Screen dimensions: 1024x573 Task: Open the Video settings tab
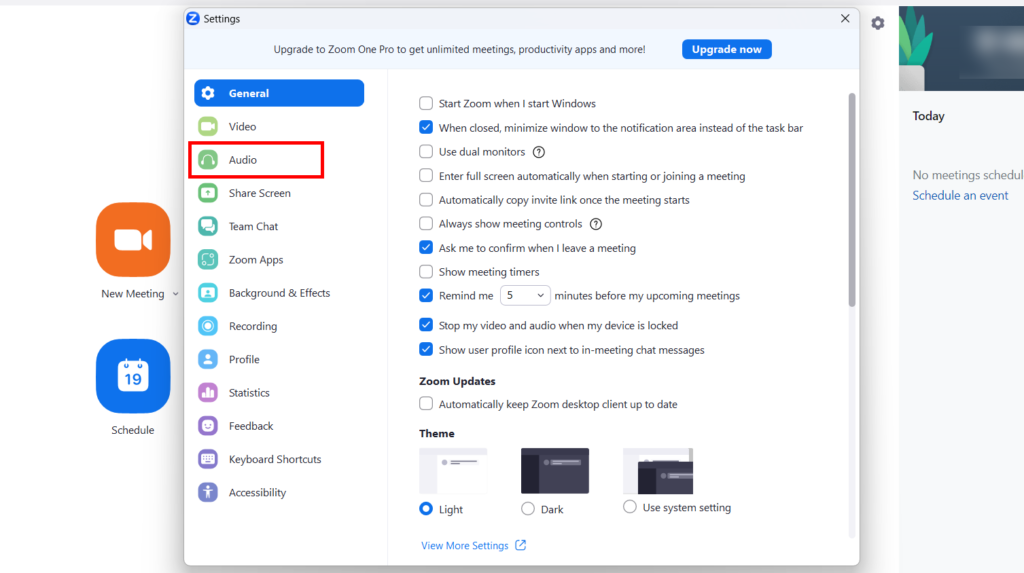point(279,126)
